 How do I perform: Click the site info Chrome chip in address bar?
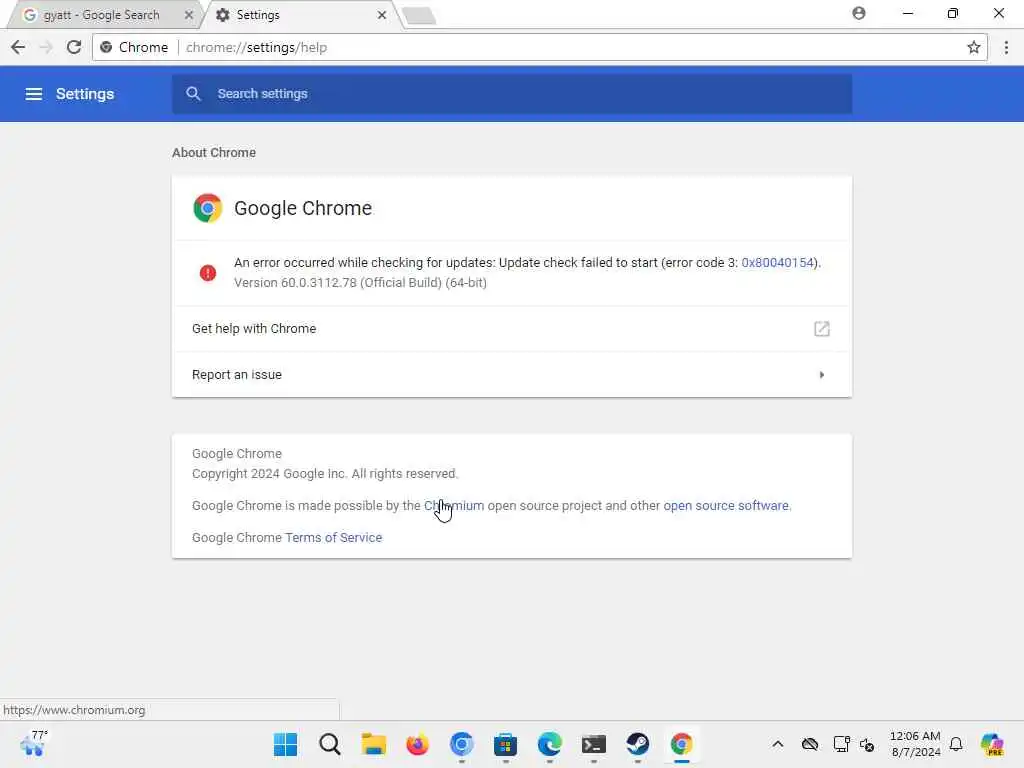135,47
